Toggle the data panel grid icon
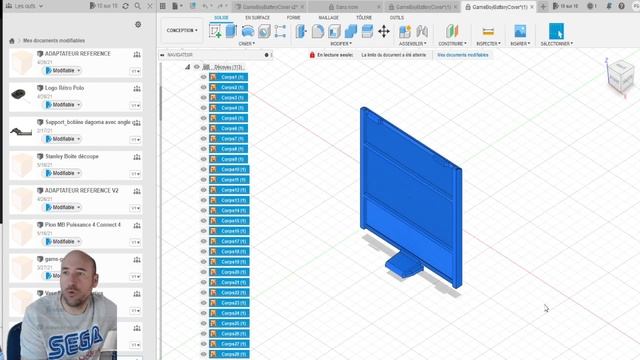Image resolution: width=640 pixels, height=360 pixels. tap(162, 6)
